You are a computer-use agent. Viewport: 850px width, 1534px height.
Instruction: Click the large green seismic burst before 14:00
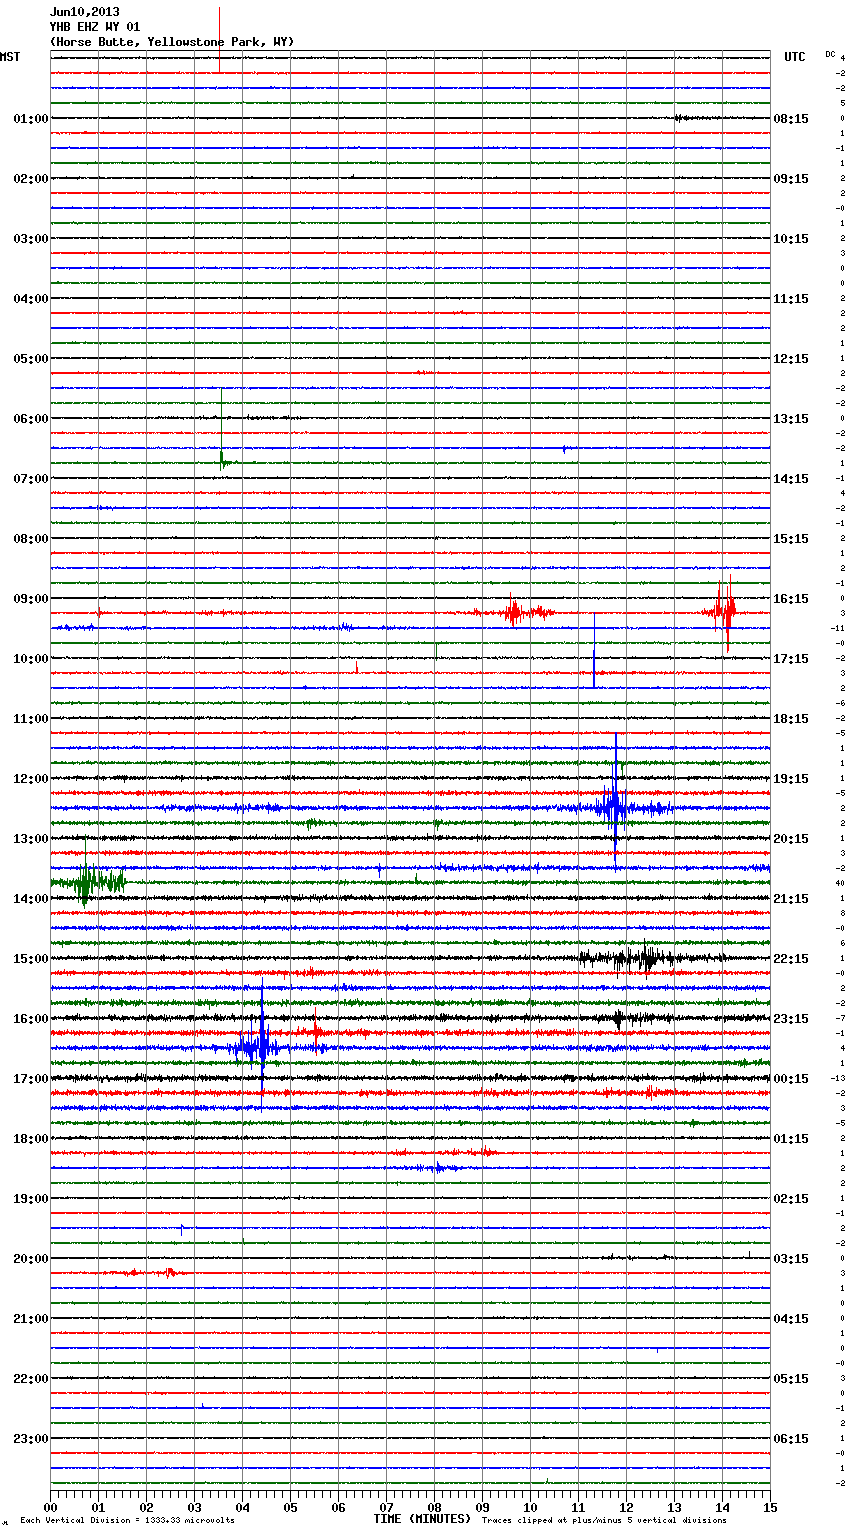[x=88, y=882]
